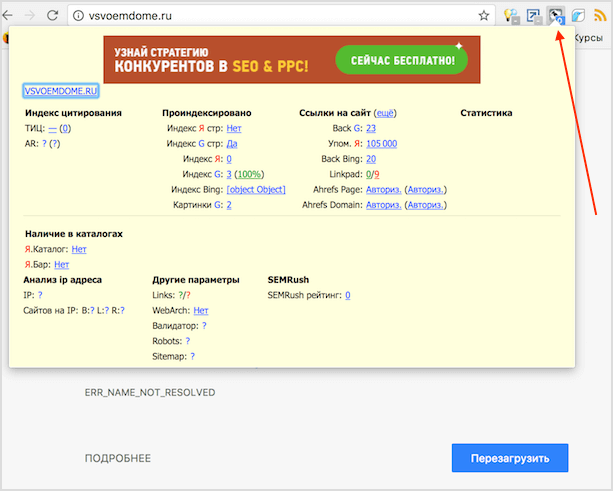Click the SEO & PPC competitors banner
The width and height of the screenshot is (613, 491).
pos(292,59)
